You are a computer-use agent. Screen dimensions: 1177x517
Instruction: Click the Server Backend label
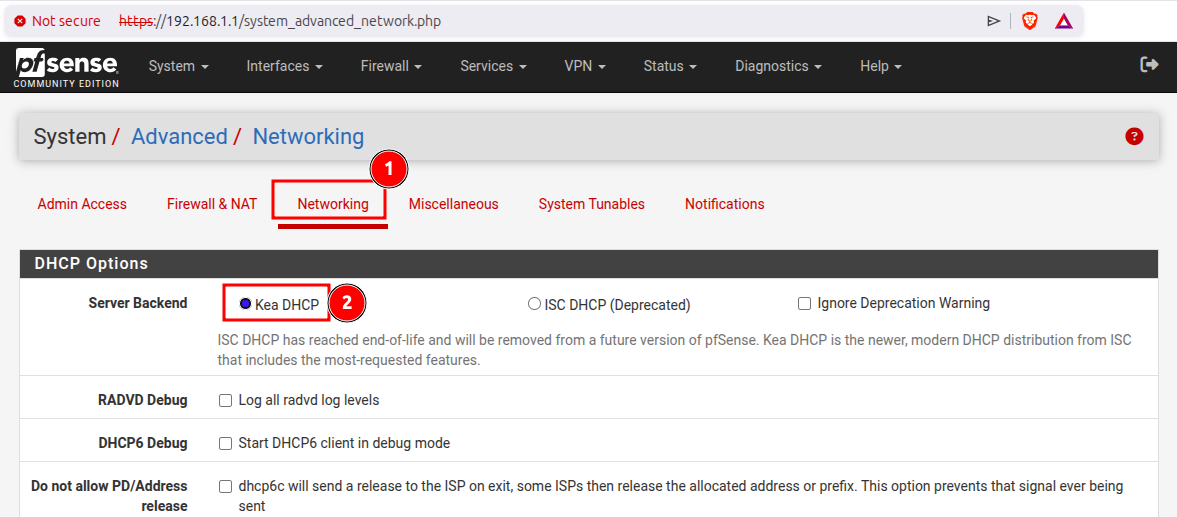coord(138,303)
